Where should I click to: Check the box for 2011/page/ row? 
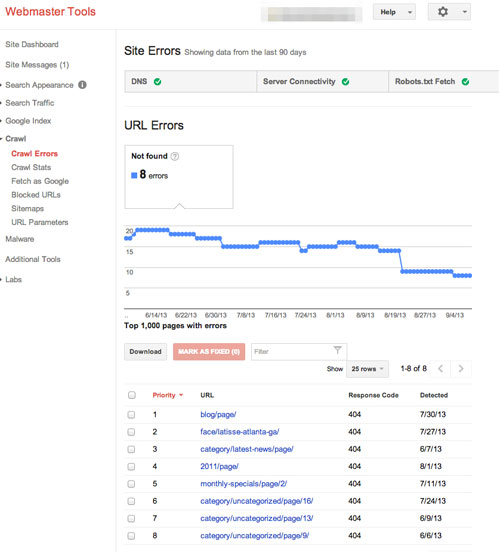pos(131,466)
